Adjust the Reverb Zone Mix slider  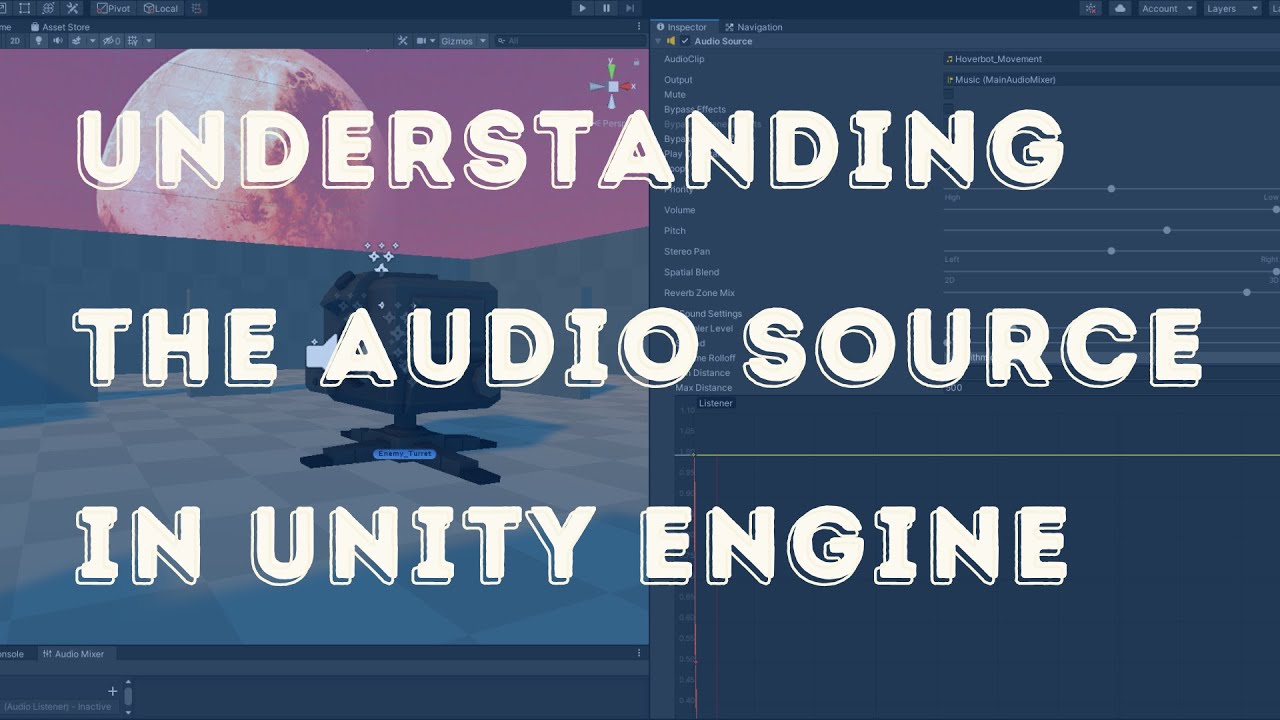pyautogui.click(x=1246, y=292)
